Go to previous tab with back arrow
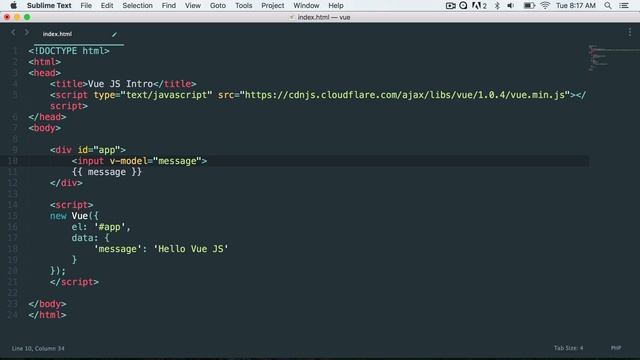This screenshot has height=360, width=640. click(13, 32)
